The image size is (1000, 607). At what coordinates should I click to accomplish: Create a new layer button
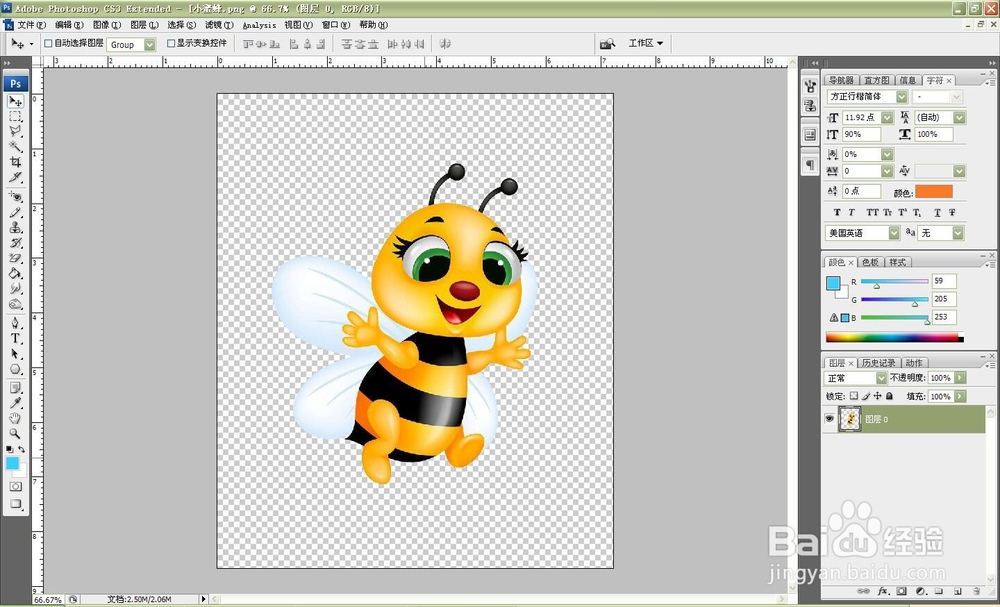pyautogui.click(x=957, y=591)
